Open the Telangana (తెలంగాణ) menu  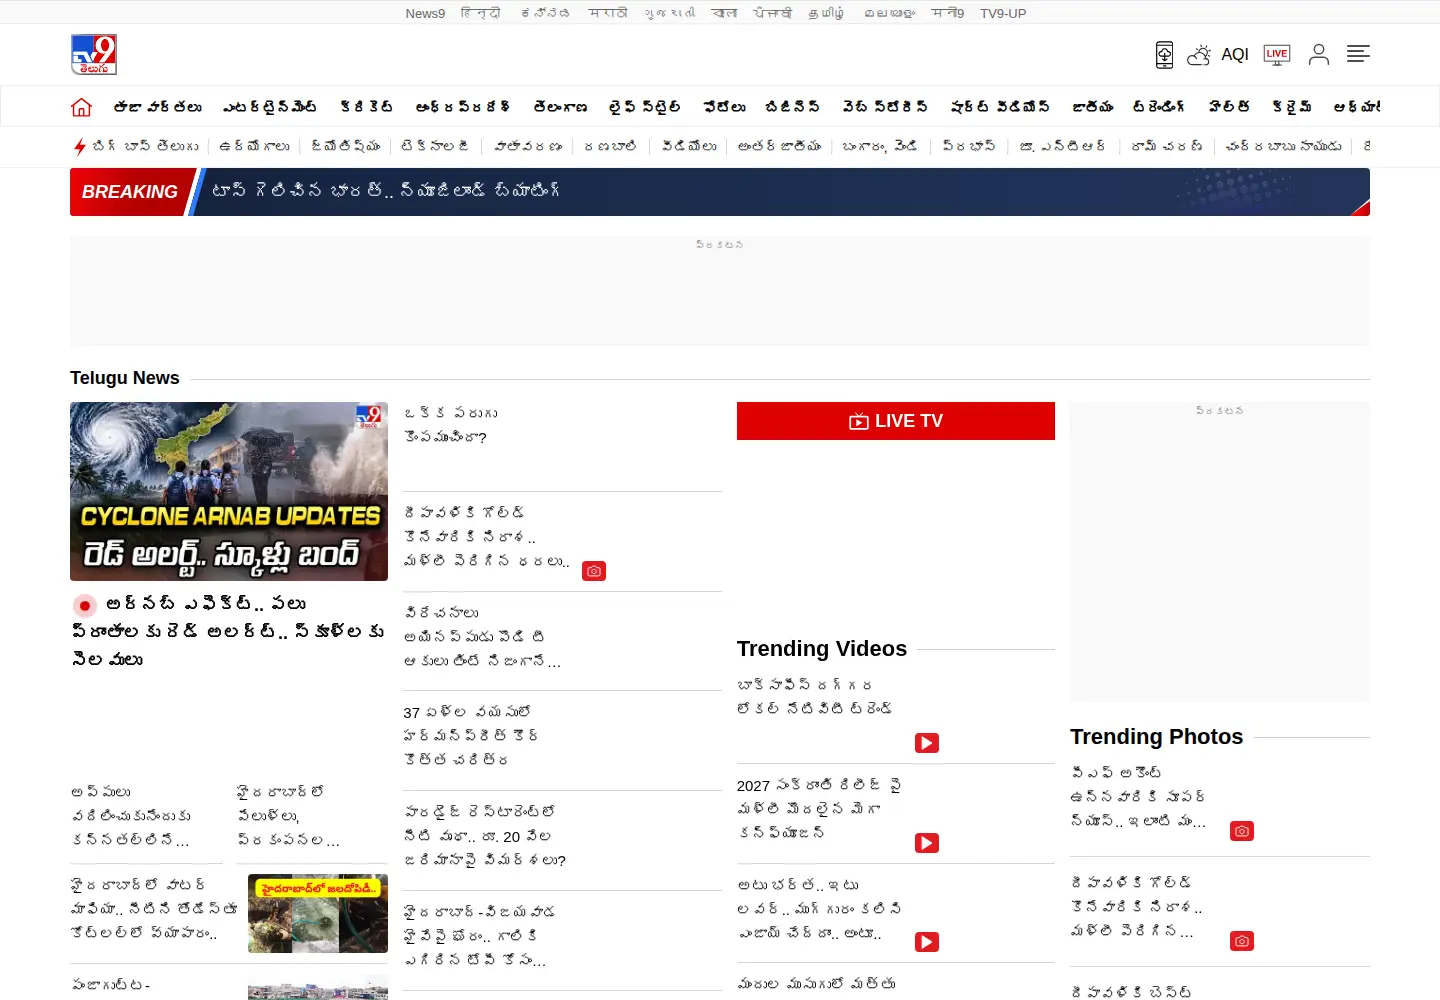click(560, 107)
